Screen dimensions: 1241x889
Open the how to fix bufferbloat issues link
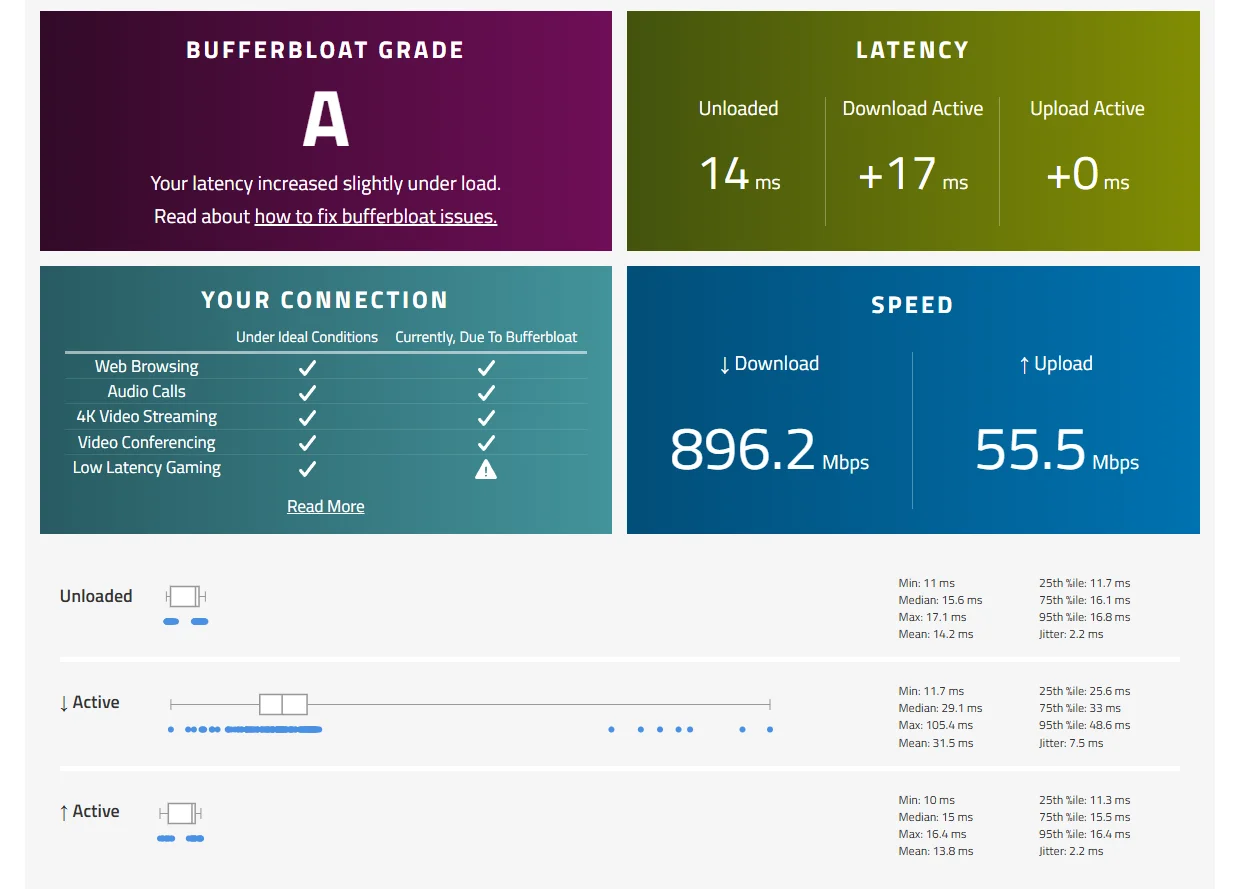point(376,216)
